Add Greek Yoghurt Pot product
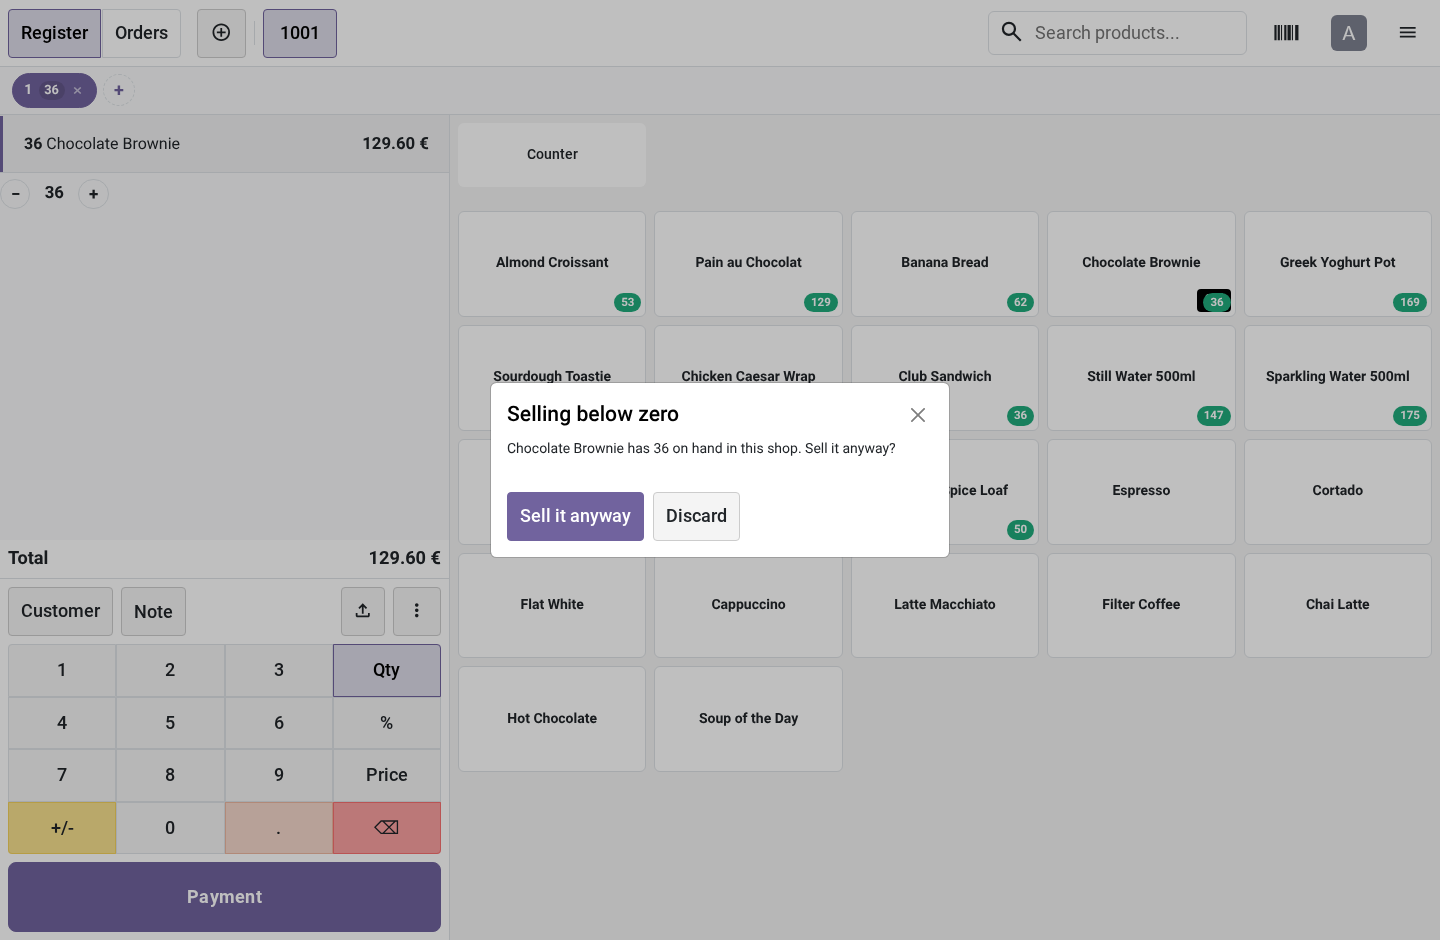The height and width of the screenshot is (940, 1440). [1338, 264]
